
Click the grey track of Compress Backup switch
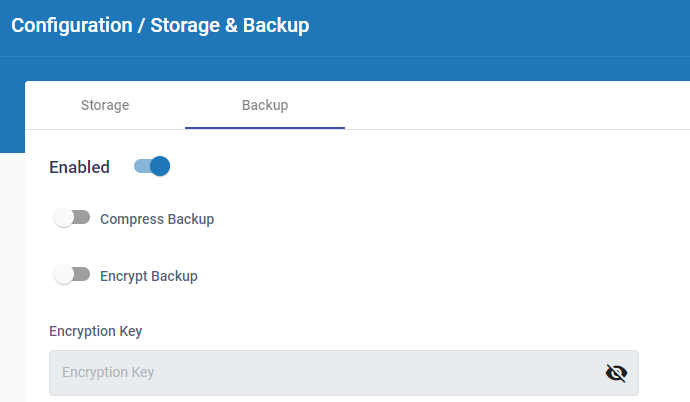click(x=83, y=217)
